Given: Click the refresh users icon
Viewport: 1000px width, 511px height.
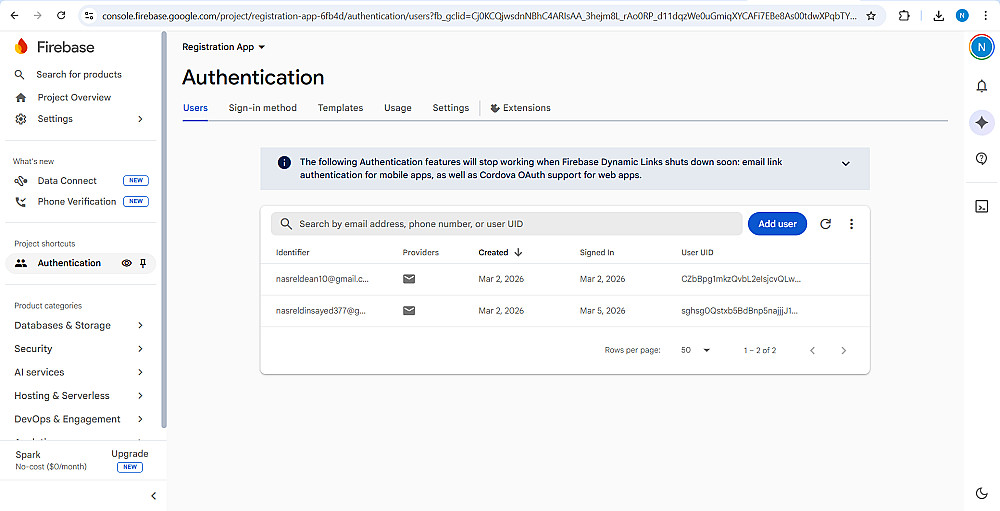Looking at the screenshot, I should click(x=825, y=224).
